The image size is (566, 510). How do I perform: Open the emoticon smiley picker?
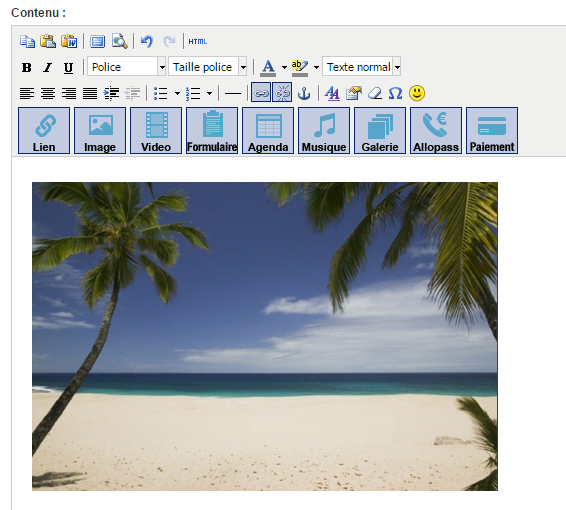(x=417, y=93)
